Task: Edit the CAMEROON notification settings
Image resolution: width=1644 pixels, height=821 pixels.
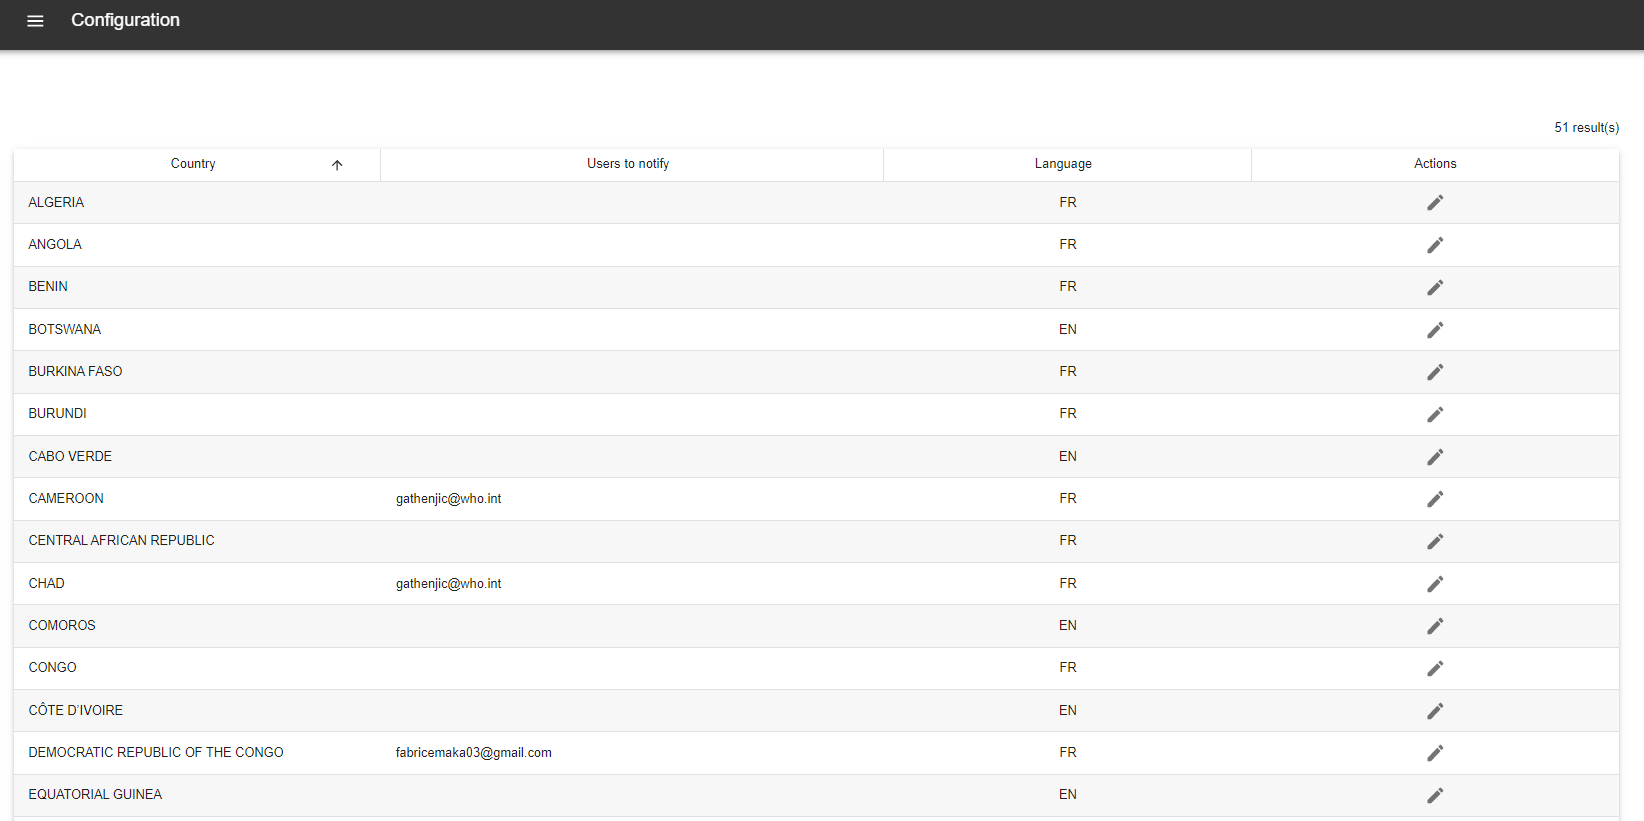Action: 1435,499
